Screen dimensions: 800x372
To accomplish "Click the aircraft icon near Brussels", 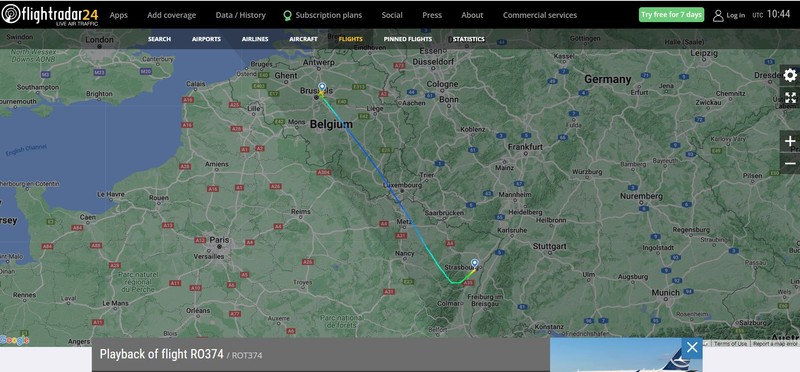I will [x=321, y=94].
